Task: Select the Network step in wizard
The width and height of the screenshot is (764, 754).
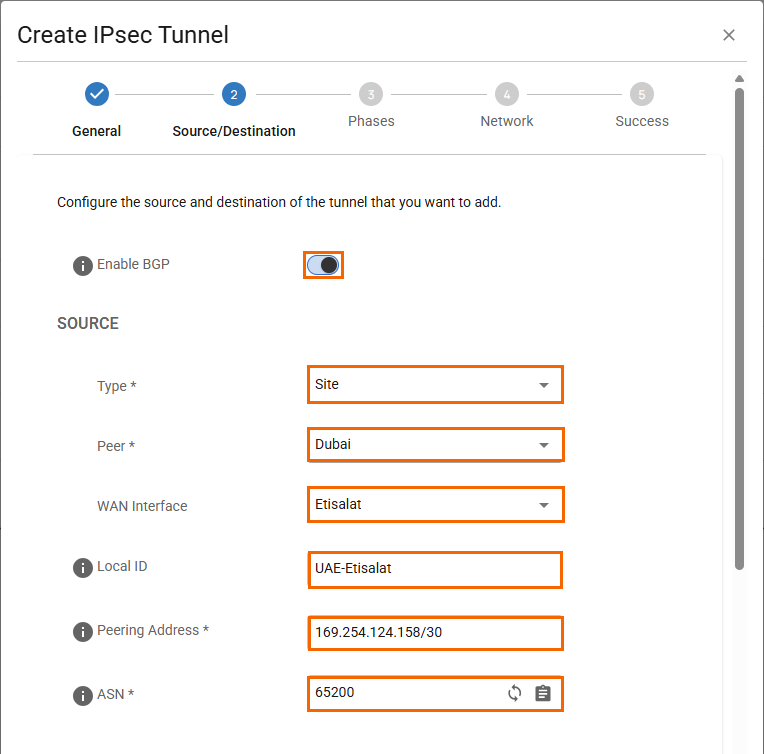Action: (x=507, y=95)
